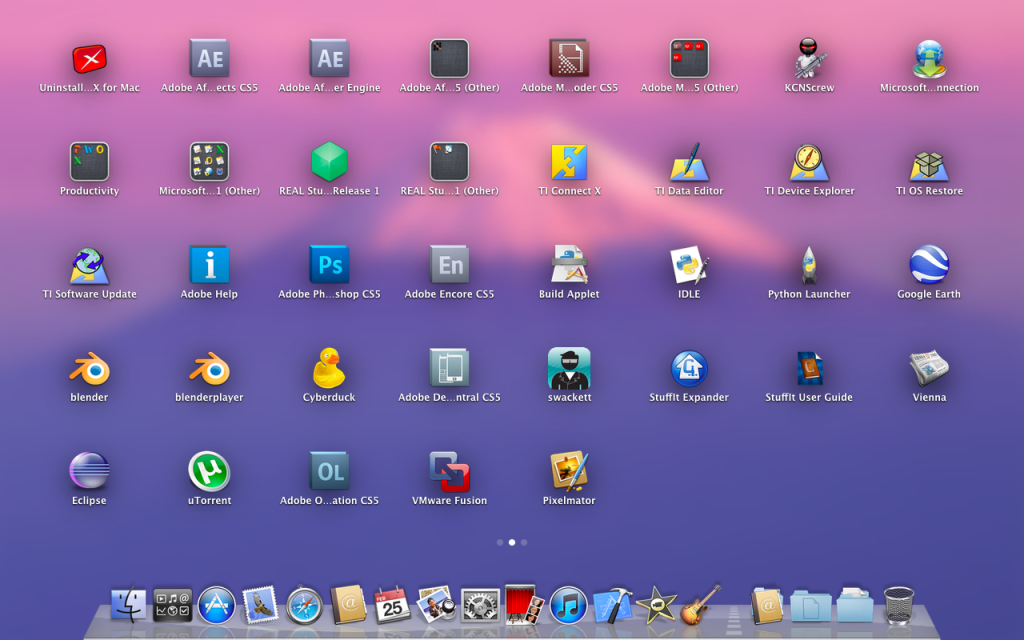The width and height of the screenshot is (1024, 640).
Task: Open Finder from the Dock
Action: [129, 605]
